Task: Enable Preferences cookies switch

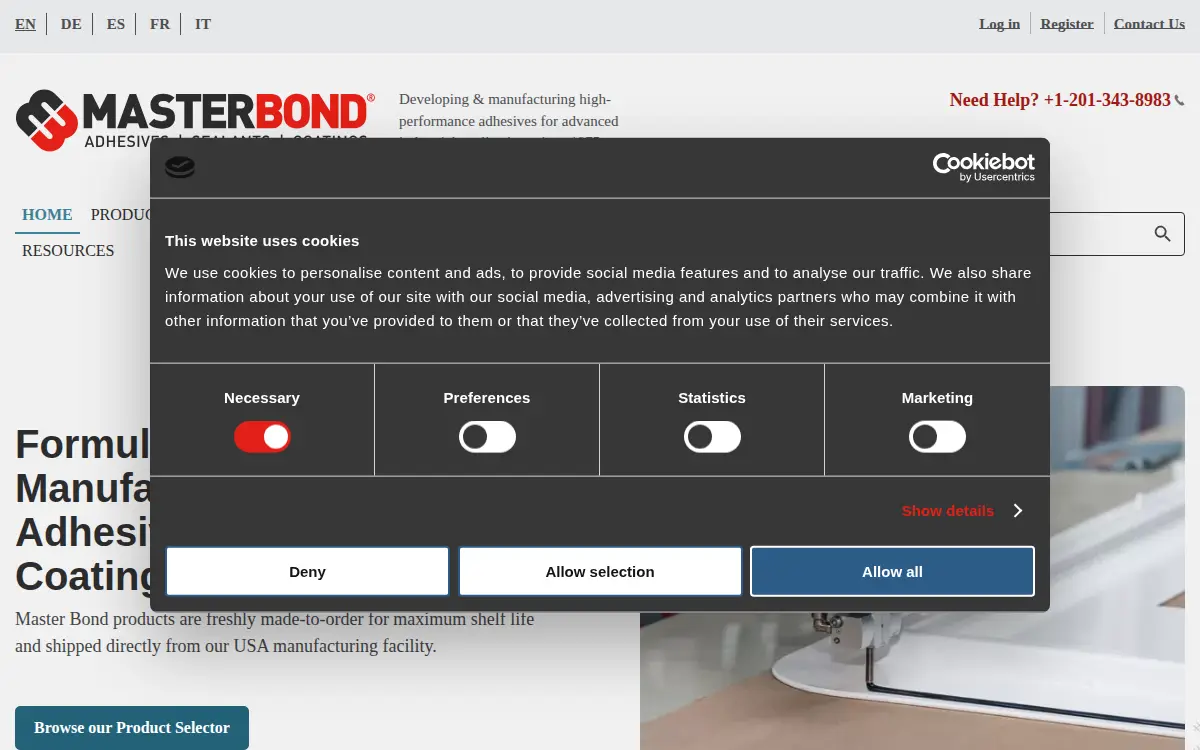Action: tap(487, 437)
